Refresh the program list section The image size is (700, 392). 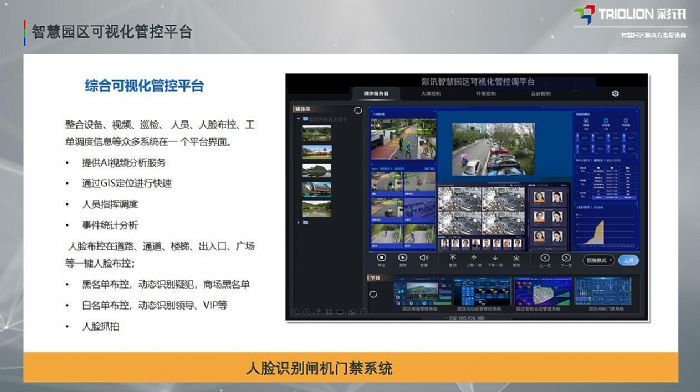[373, 294]
